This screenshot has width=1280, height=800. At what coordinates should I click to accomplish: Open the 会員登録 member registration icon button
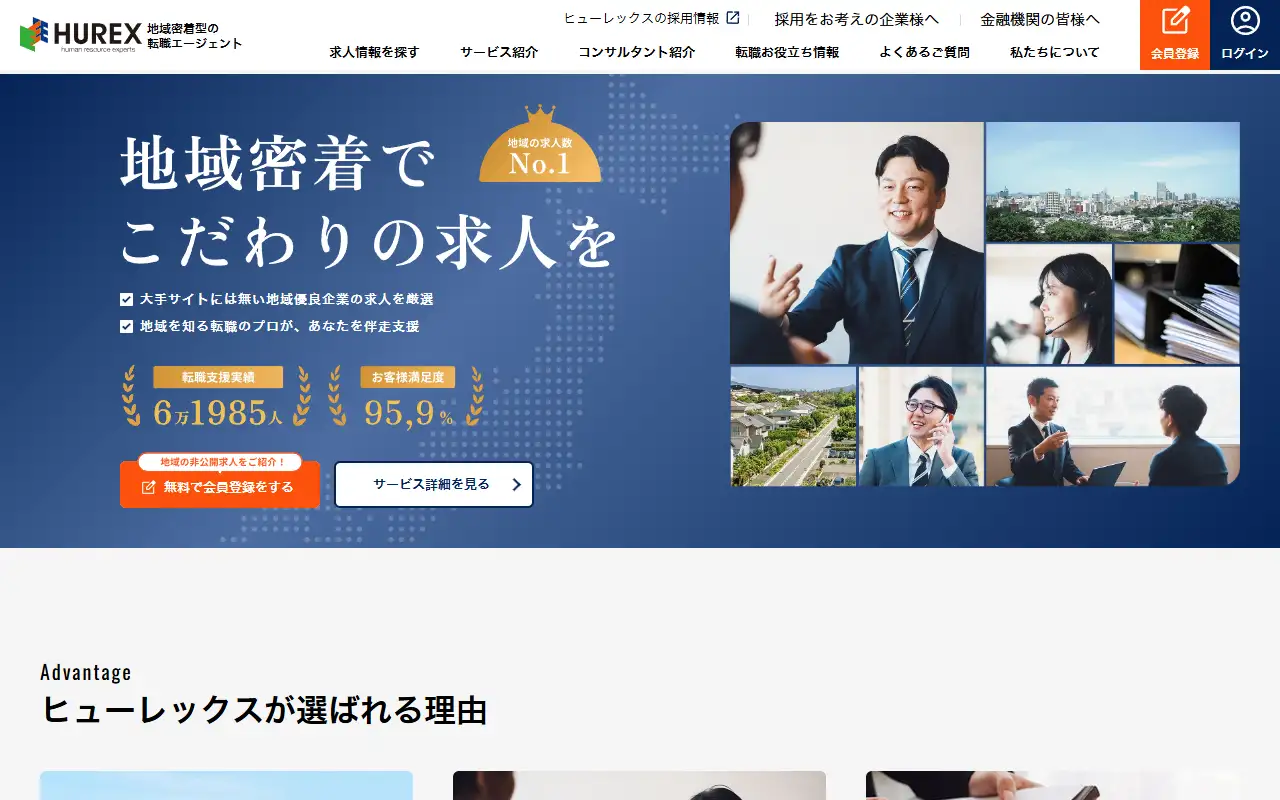(1175, 35)
